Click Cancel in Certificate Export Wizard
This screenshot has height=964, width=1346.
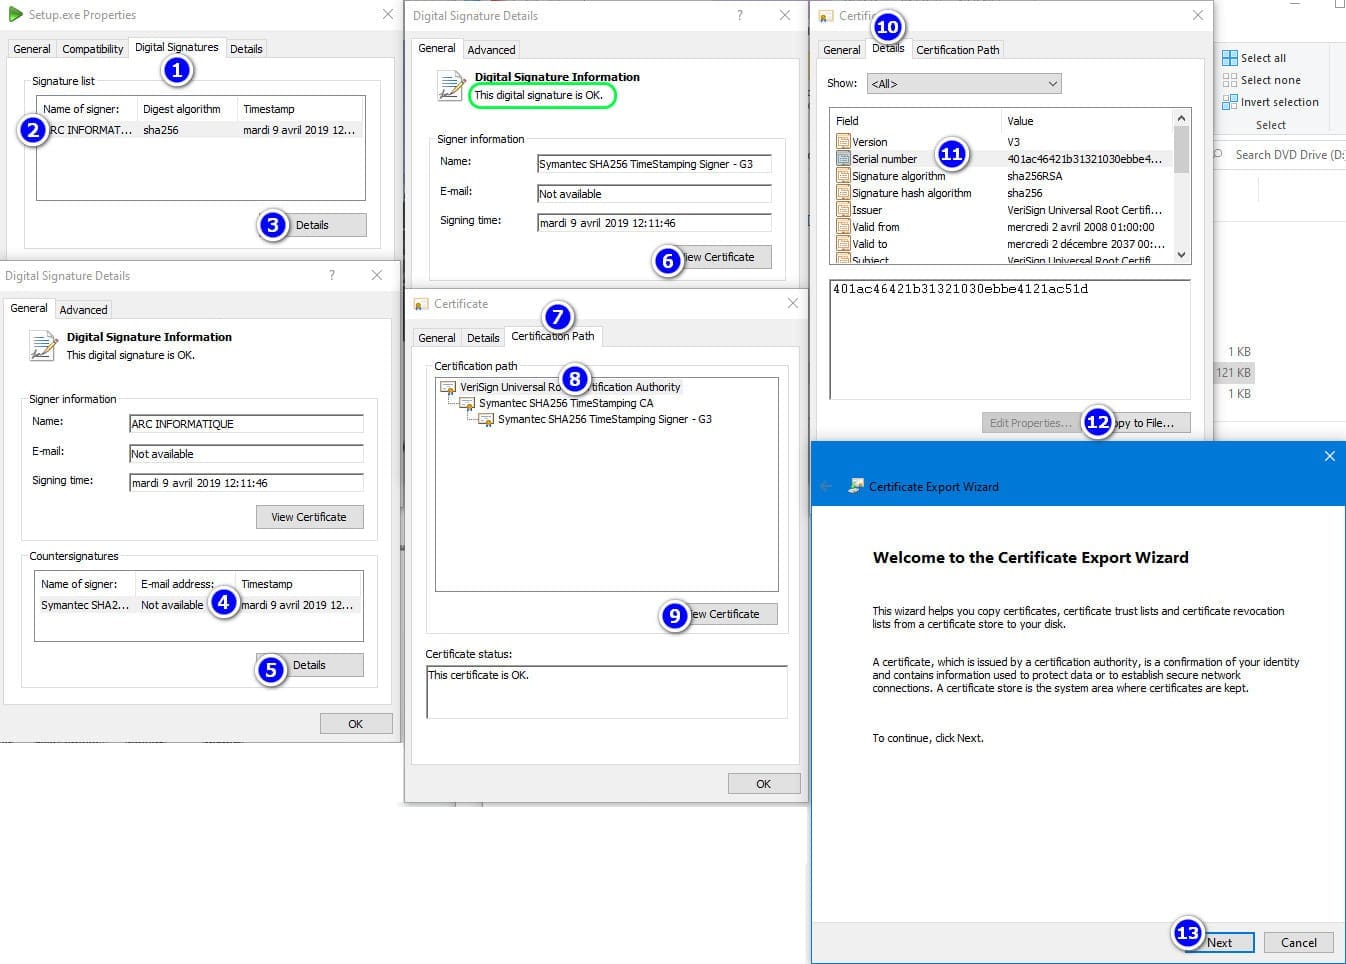1298,942
